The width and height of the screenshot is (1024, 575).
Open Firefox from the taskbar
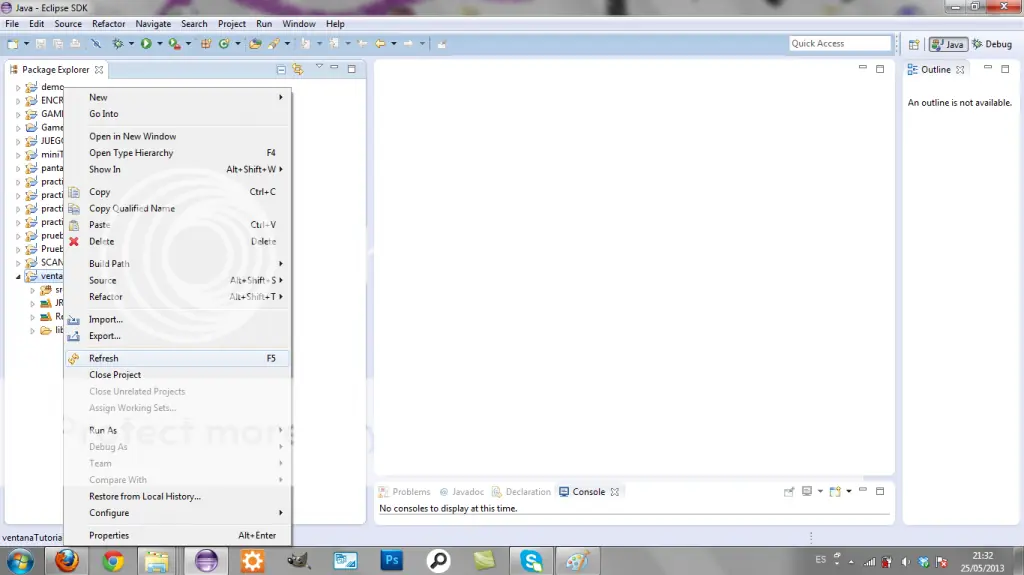click(67, 561)
